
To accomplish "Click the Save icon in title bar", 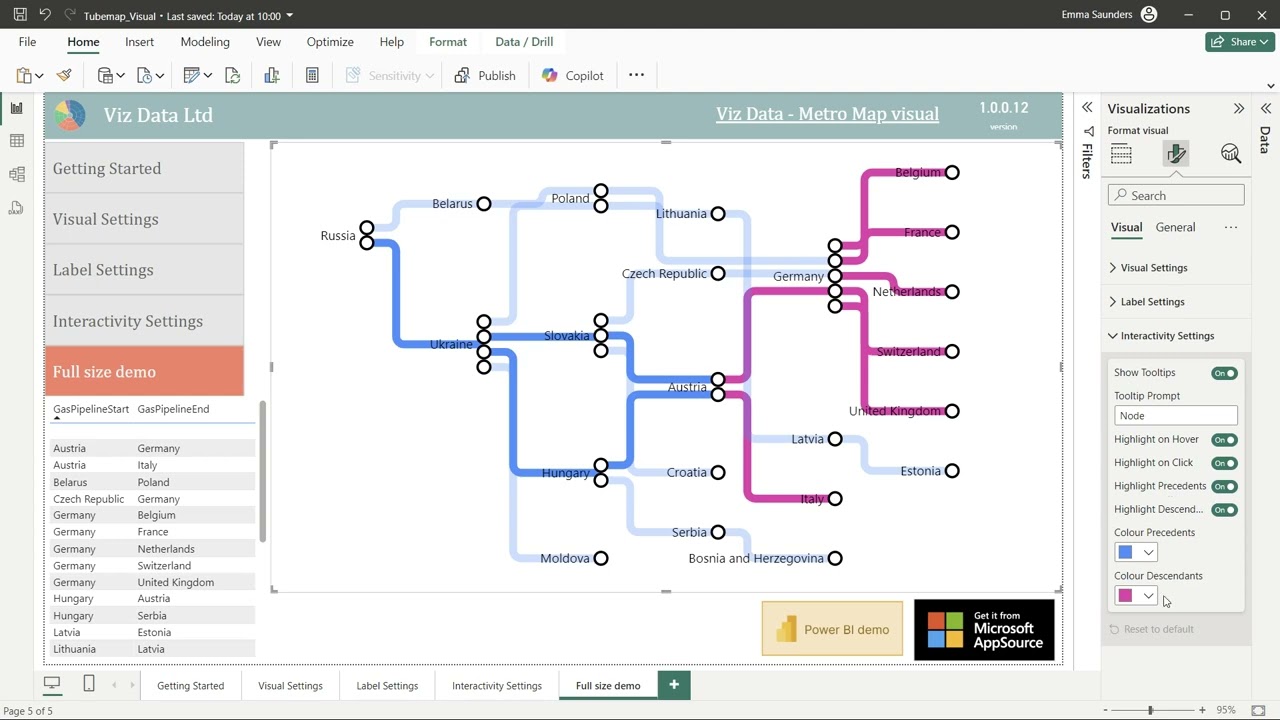I will pyautogui.click(x=20, y=15).
